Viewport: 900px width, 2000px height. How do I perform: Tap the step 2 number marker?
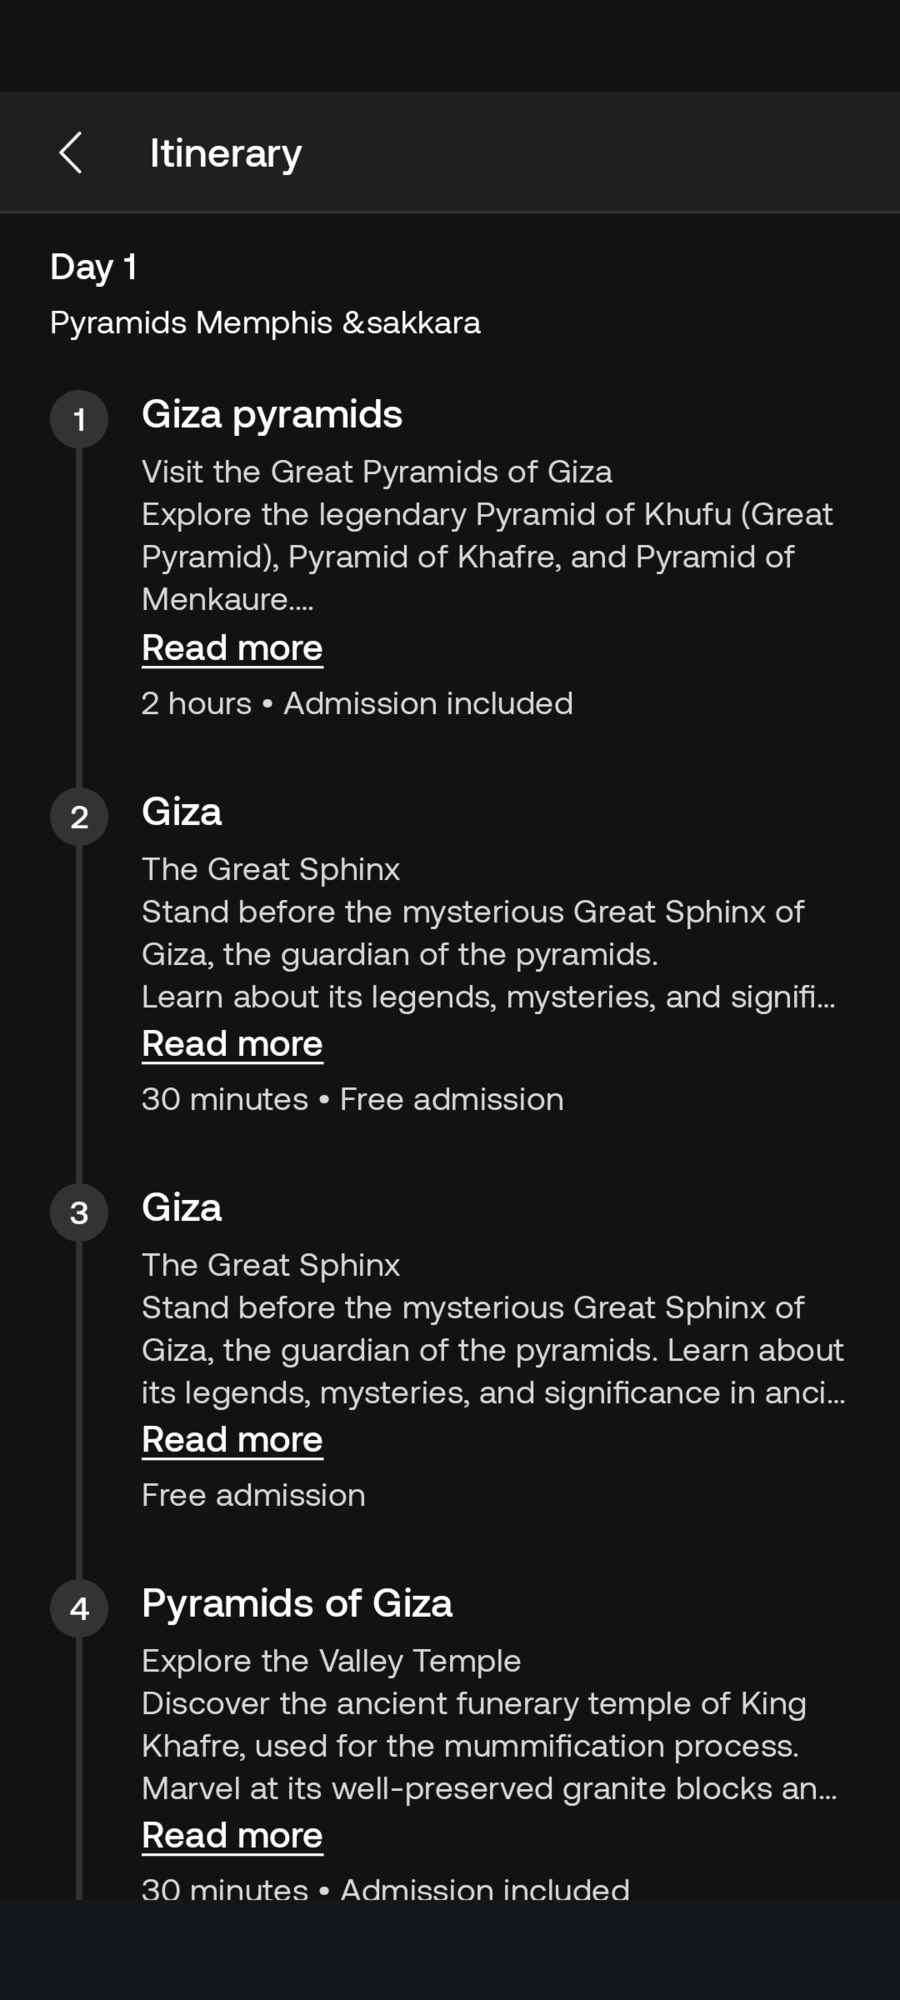click(79, 817)
